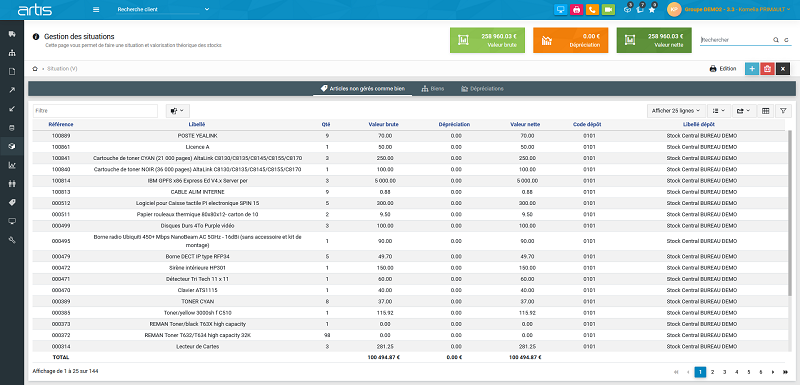Sort by the Valeur brute column header
This screenshot has width=800, height=385.
[383, 124]
